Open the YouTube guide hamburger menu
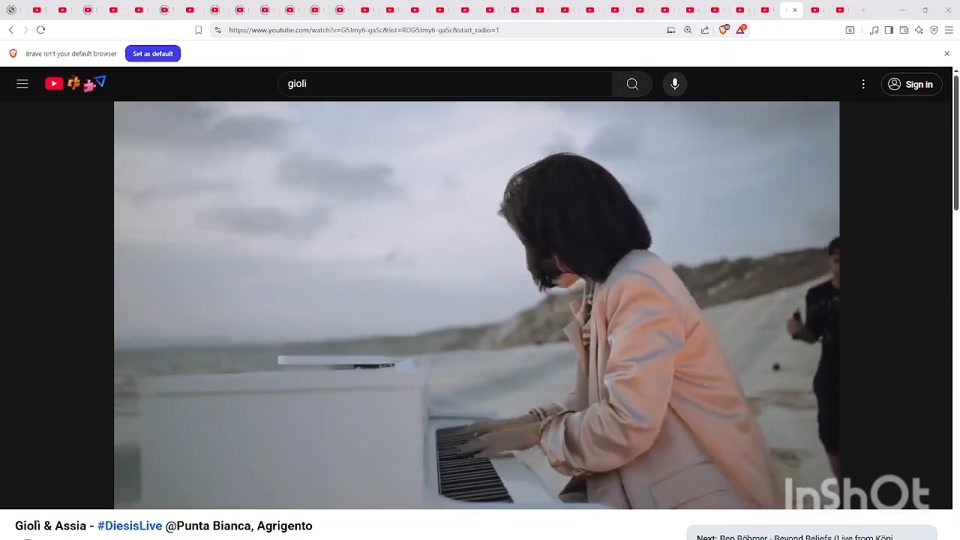The width and height of the screenshot is (960, 540). 22,84
